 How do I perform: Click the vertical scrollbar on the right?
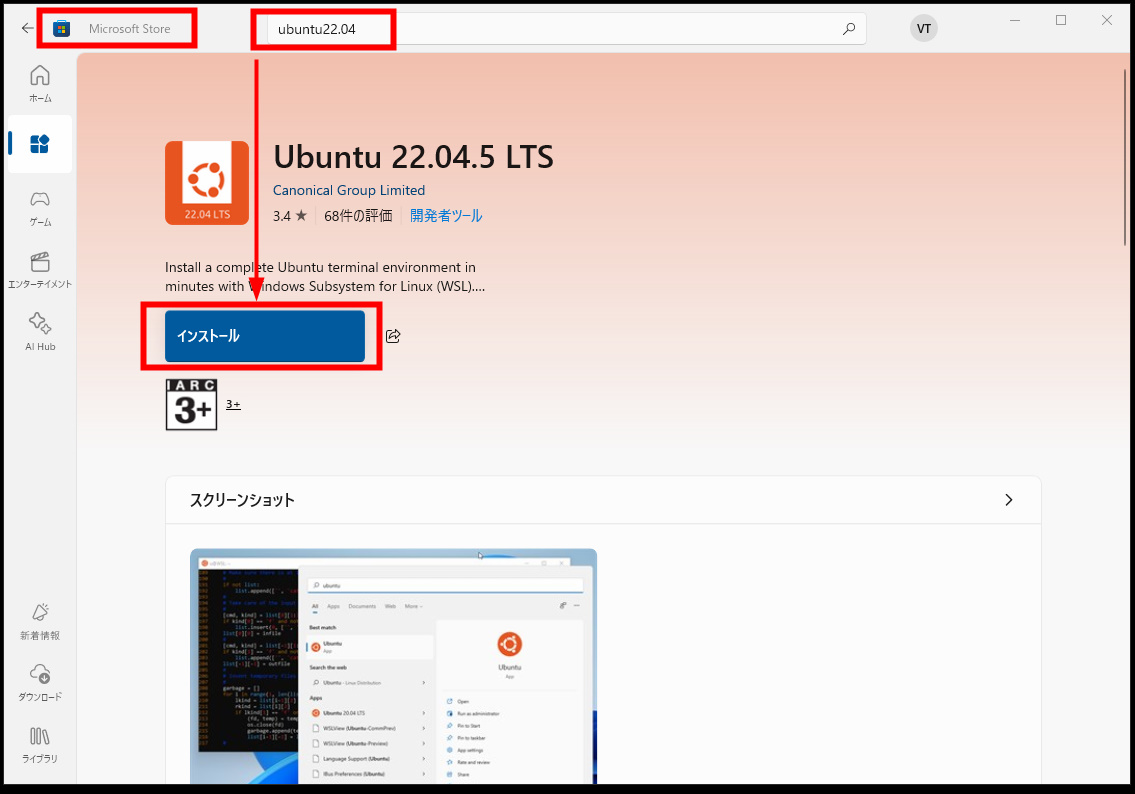pyautogui.click(x=1125, y=159)
